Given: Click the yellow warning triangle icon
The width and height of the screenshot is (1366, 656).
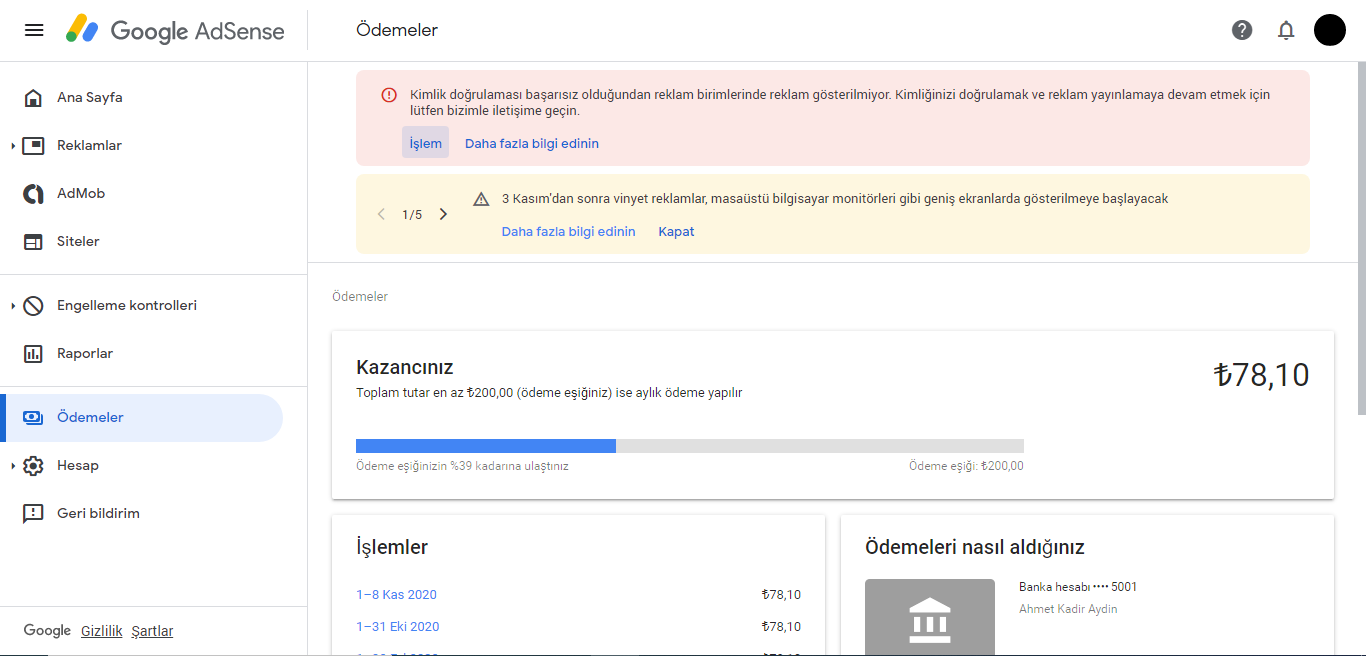Looking at the screenshot, I should click(x=481, y=199).
